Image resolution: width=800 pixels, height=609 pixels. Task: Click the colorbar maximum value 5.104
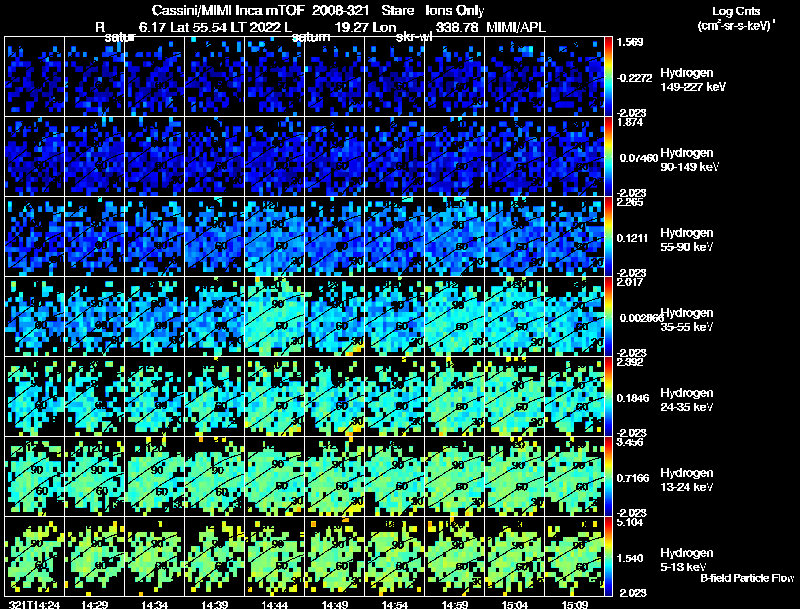(630, 522)
